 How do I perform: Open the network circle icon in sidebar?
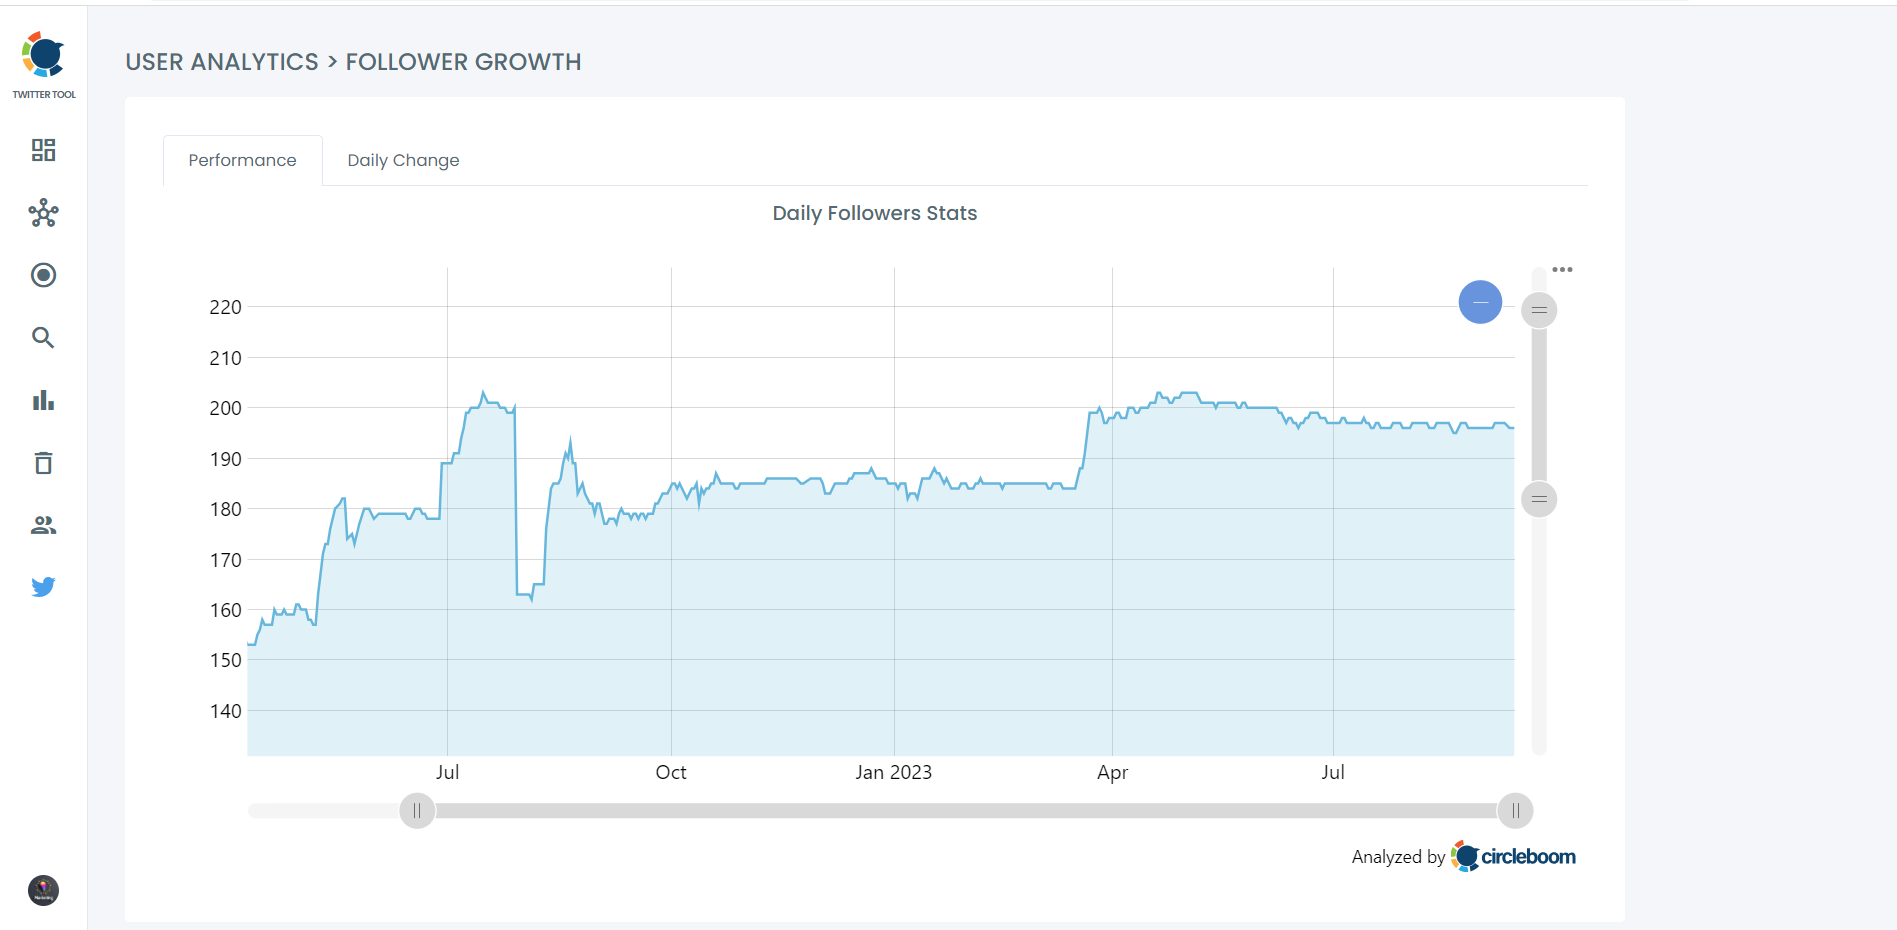coord(43,213)
